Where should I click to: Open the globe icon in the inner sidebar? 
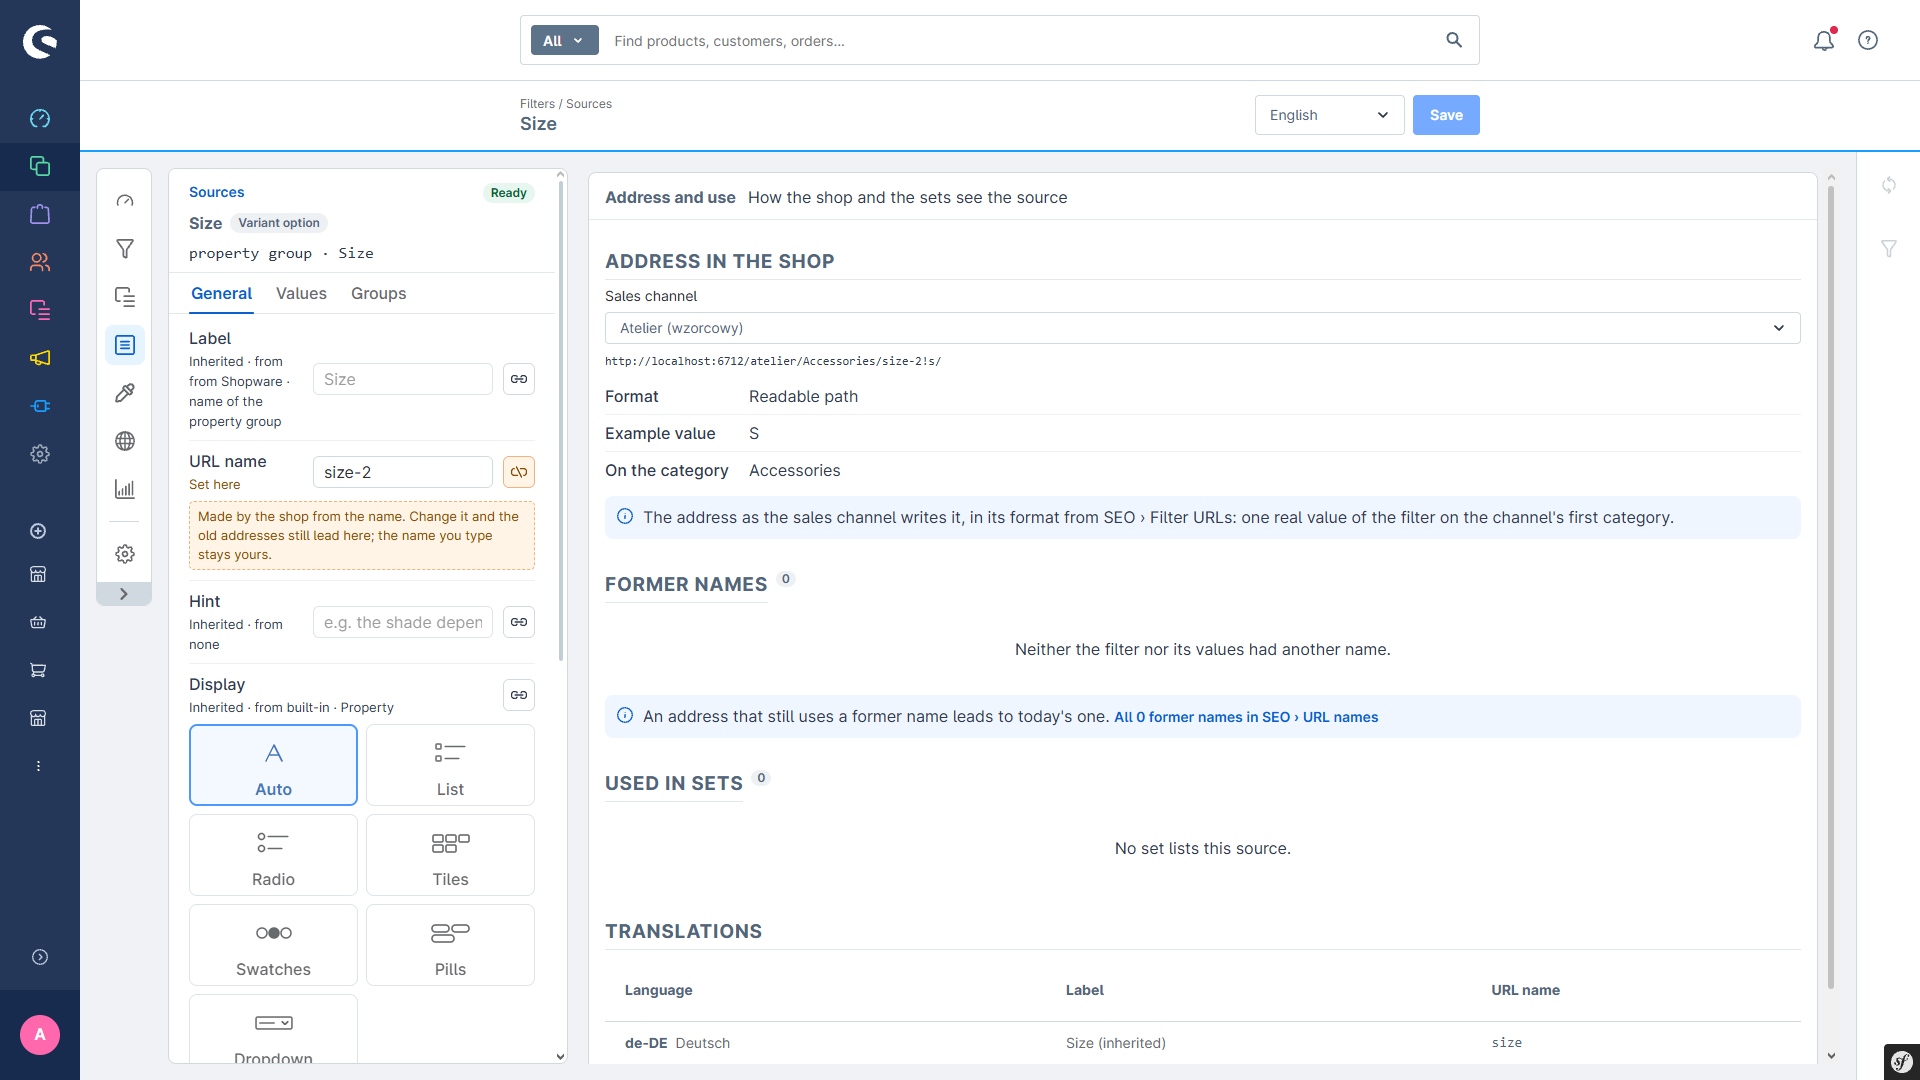coord(125,441)
